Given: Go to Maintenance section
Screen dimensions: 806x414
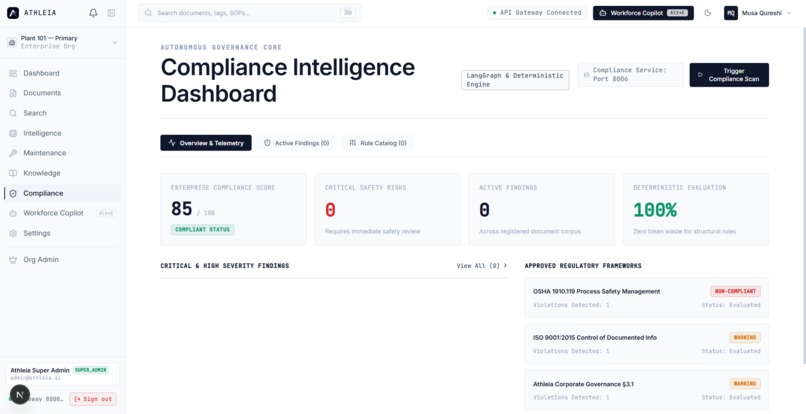Looking at the screenshot, I should [x=63, y=153].
